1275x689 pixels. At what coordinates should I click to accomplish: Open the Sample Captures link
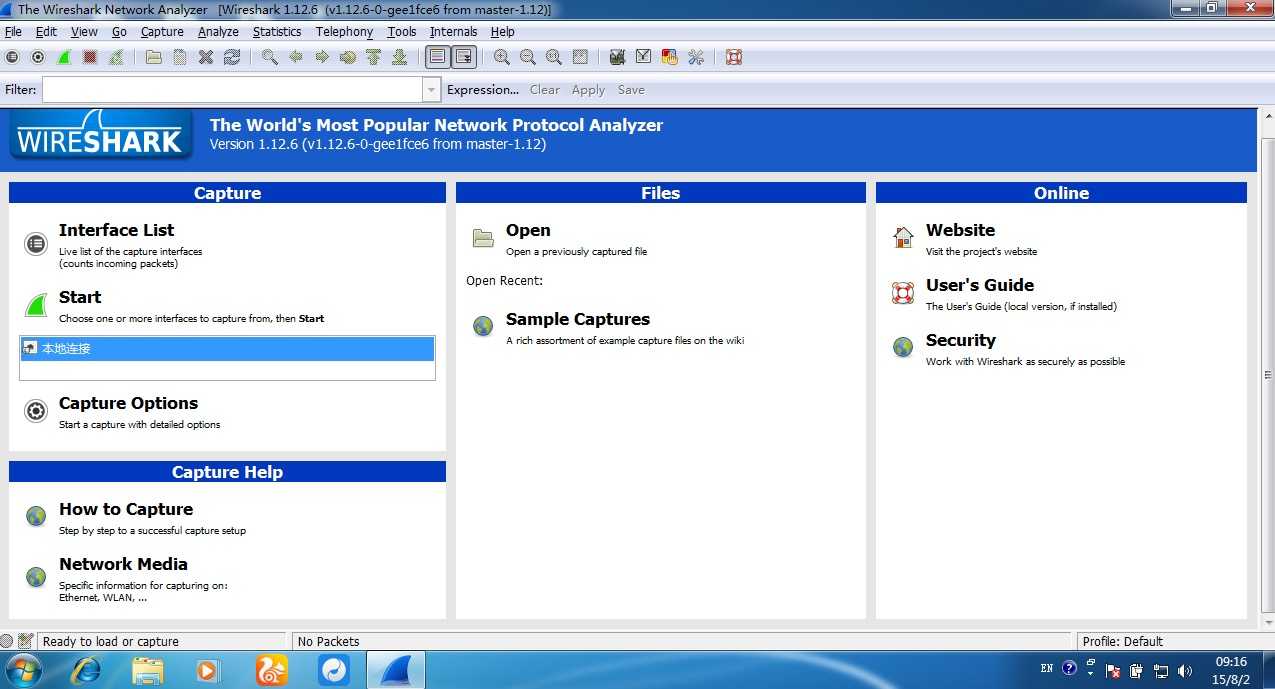coord(578,319)
